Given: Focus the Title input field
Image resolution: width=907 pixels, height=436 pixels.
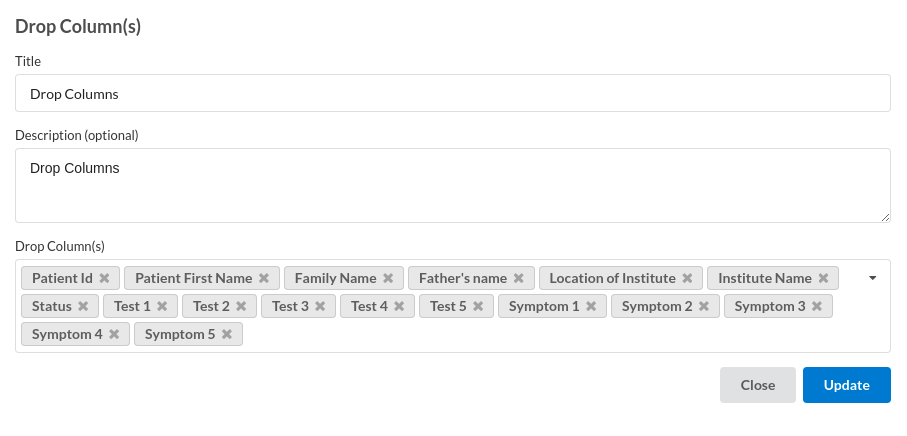Looking at the screenshot, I should point(452,94).
